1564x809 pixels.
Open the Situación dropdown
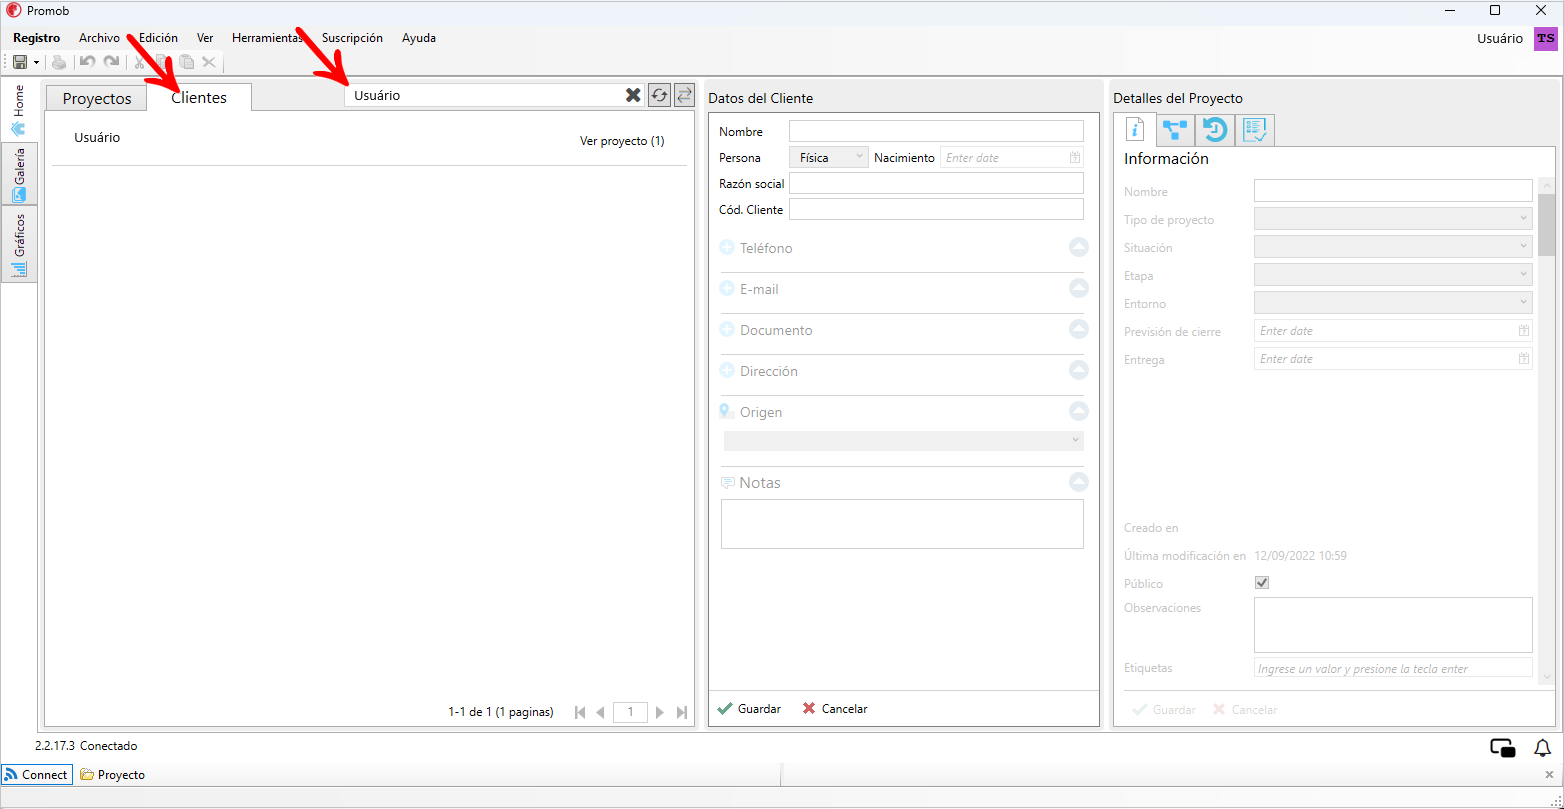pyautogui.click(x=1393, y=247)
